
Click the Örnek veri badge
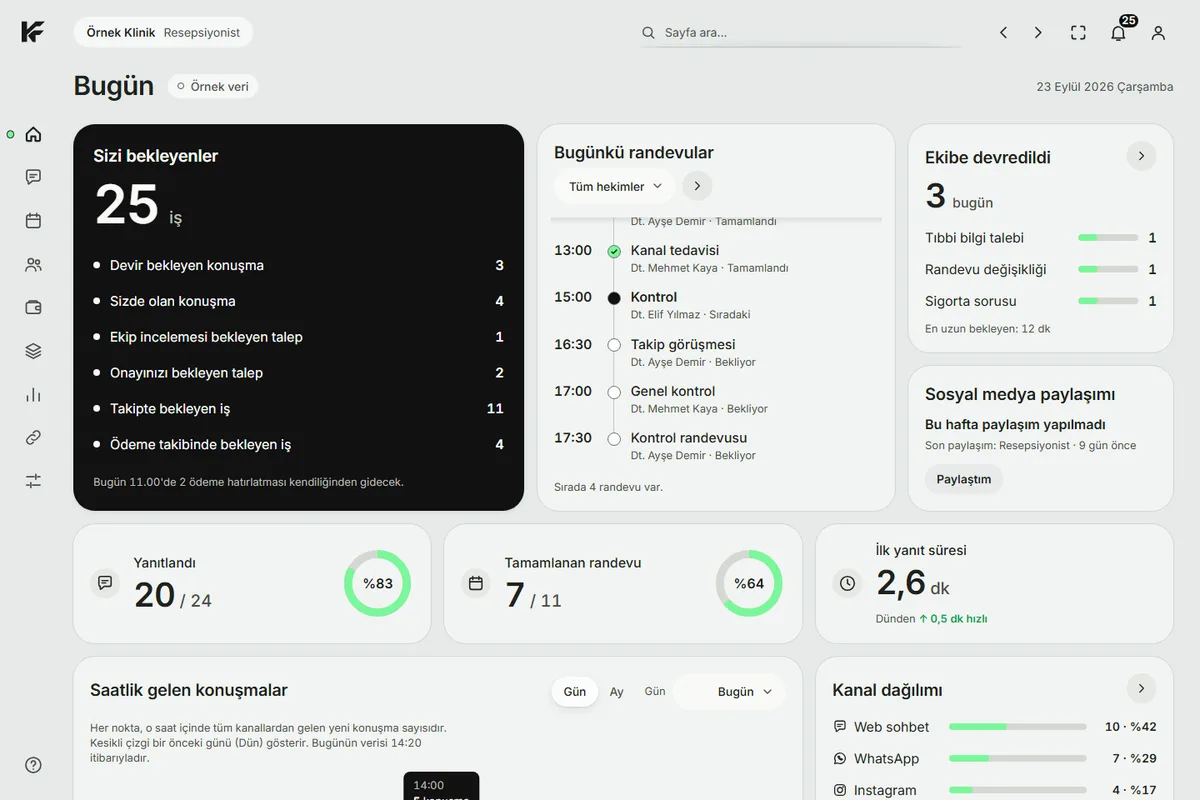[213, 86]
